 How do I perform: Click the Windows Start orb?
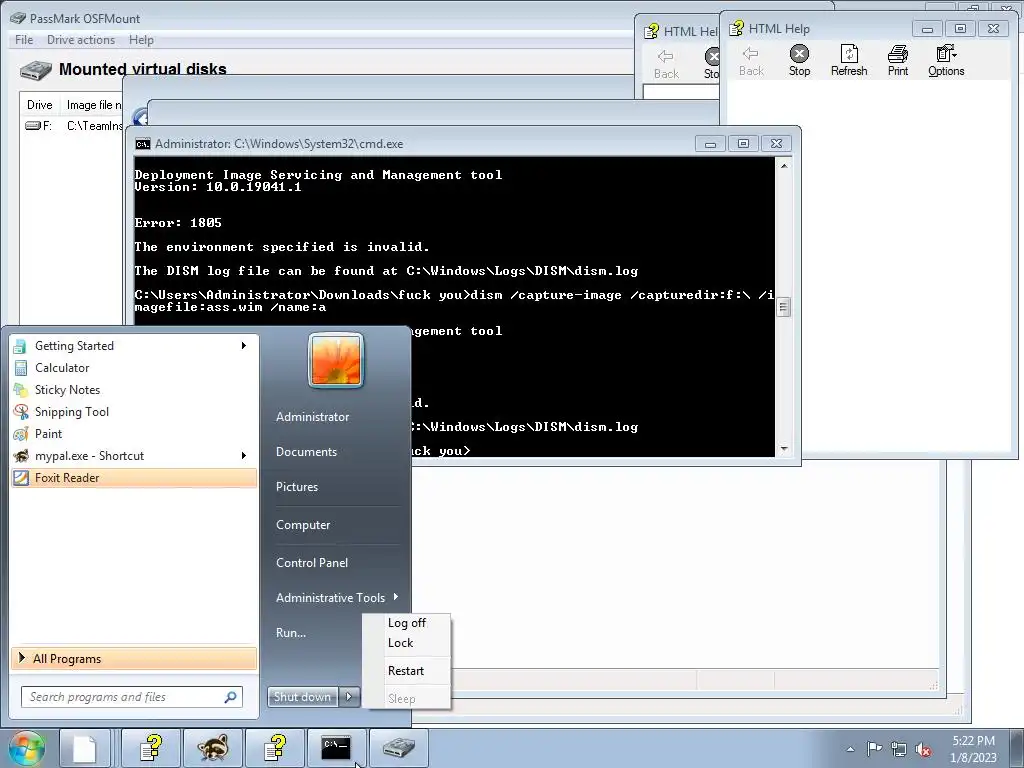[26, 748]
